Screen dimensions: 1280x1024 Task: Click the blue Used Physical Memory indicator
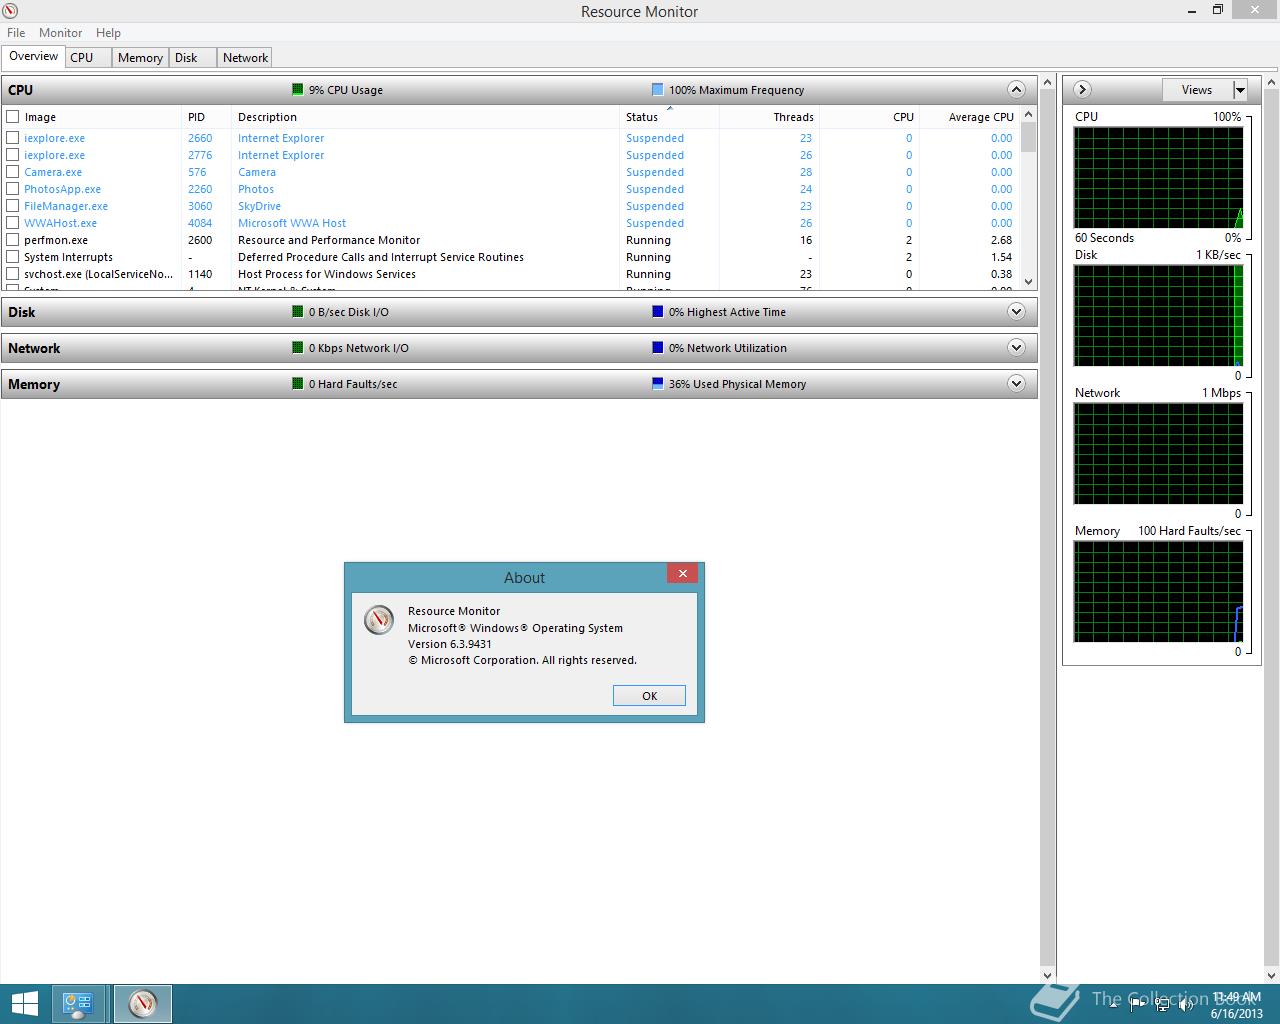[x=657, y=384]
